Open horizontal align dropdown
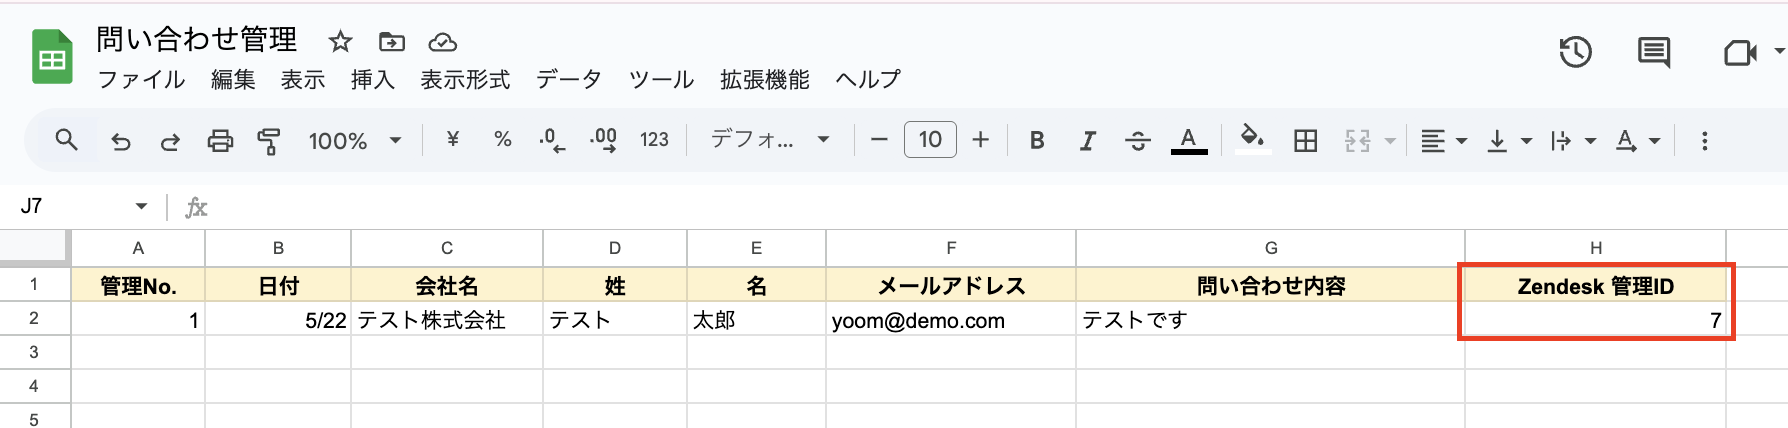This screenshot has height=428, width=1788. 1444,141
